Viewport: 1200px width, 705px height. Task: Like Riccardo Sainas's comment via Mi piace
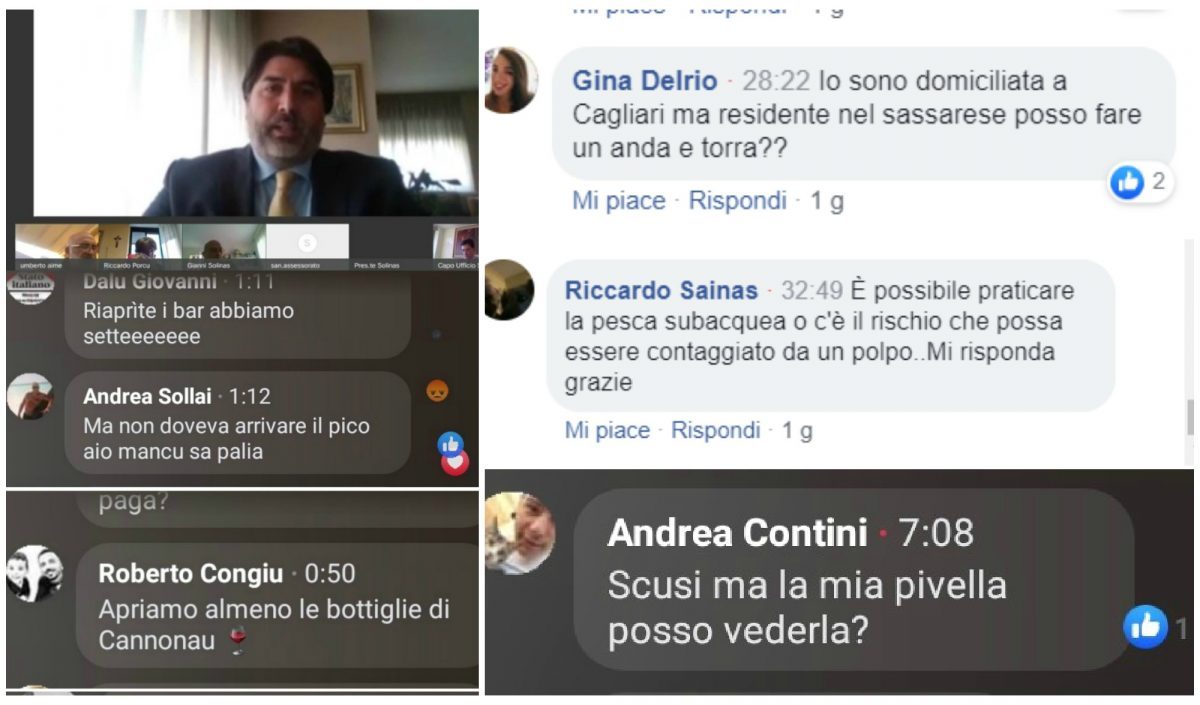coord(607,431)
